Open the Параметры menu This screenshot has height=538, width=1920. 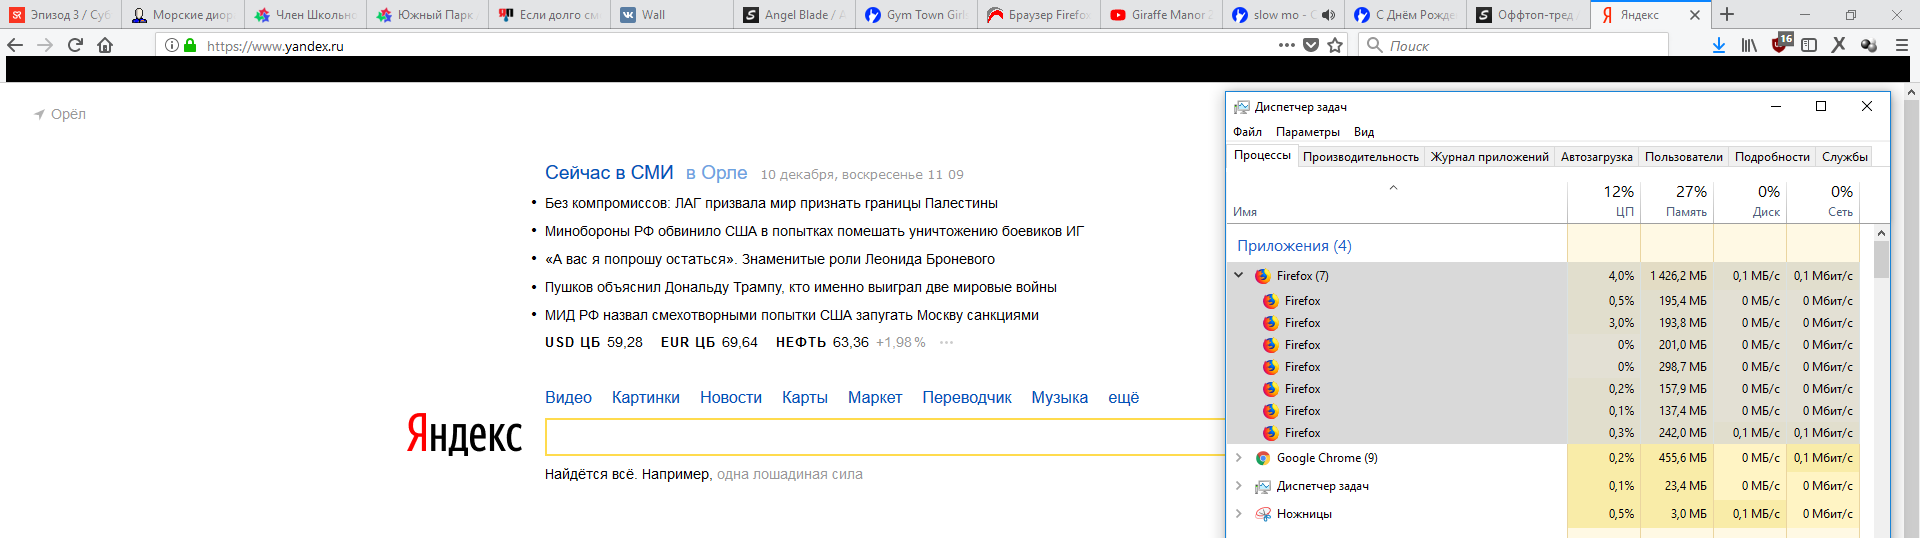coord(1308,132)
